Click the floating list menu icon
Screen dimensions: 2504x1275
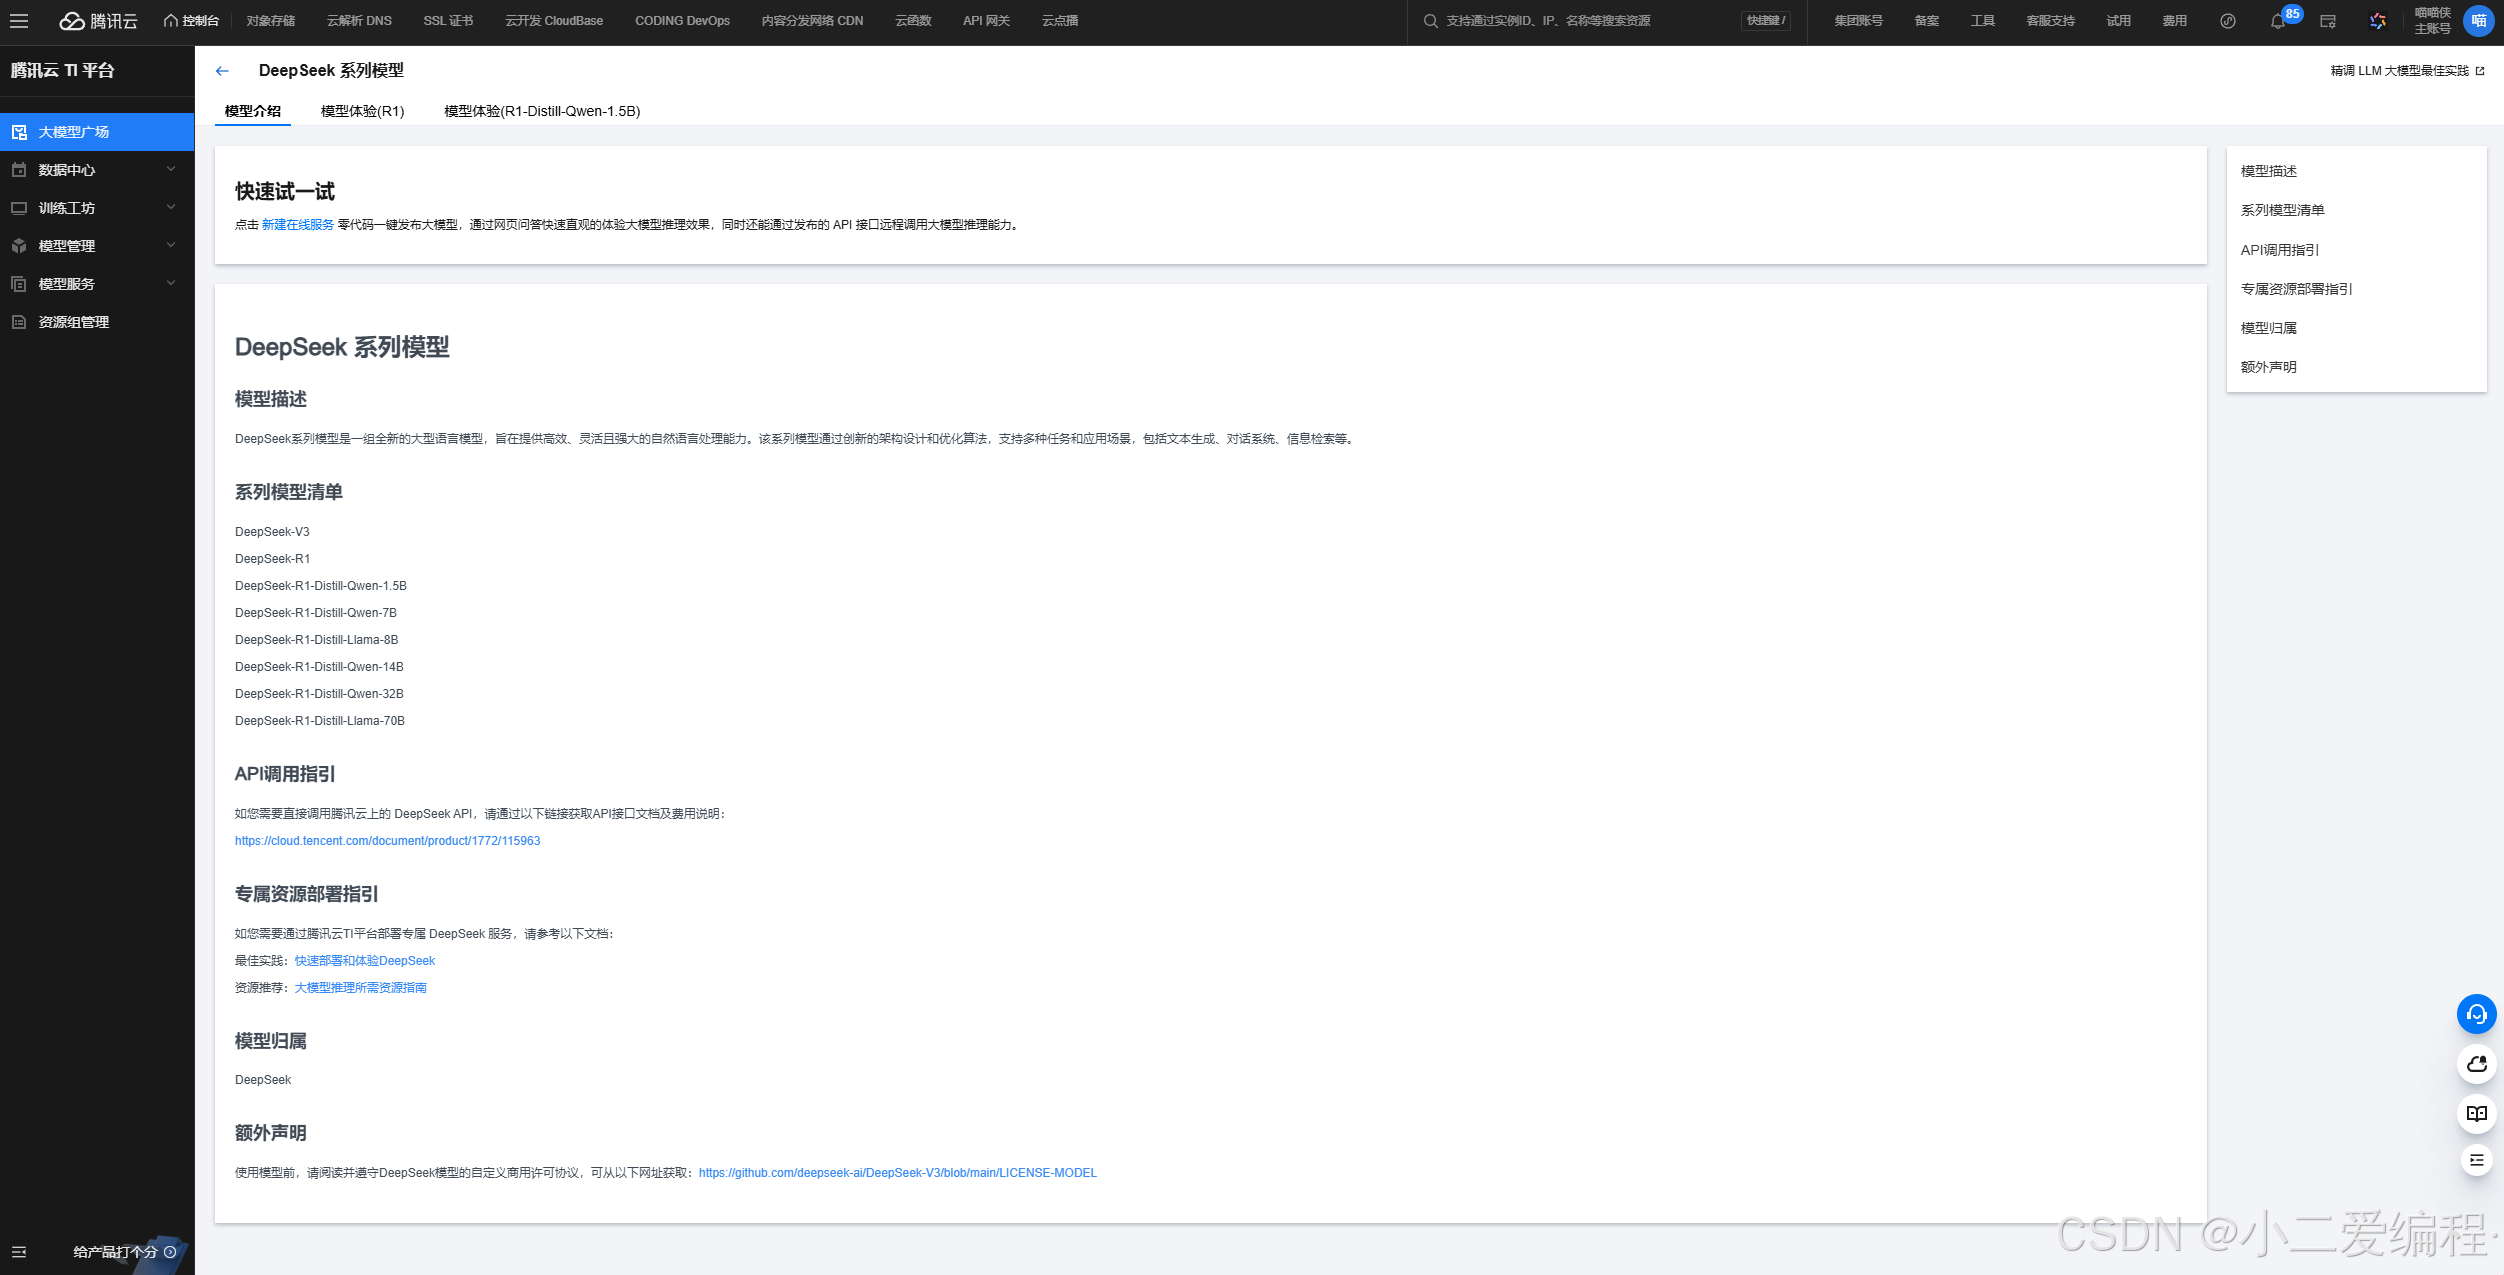[x=2476, y=1160]
